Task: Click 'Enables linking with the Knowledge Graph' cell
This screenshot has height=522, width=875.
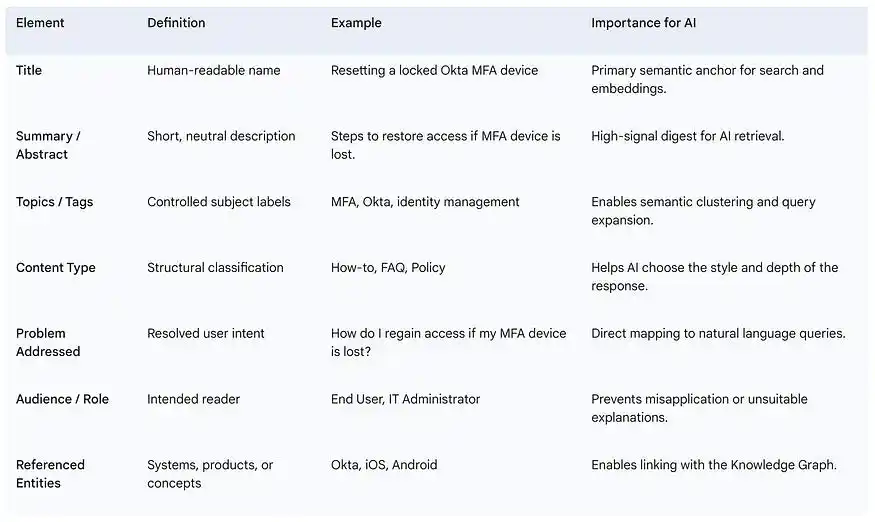Action: click(x=714, y=465)
